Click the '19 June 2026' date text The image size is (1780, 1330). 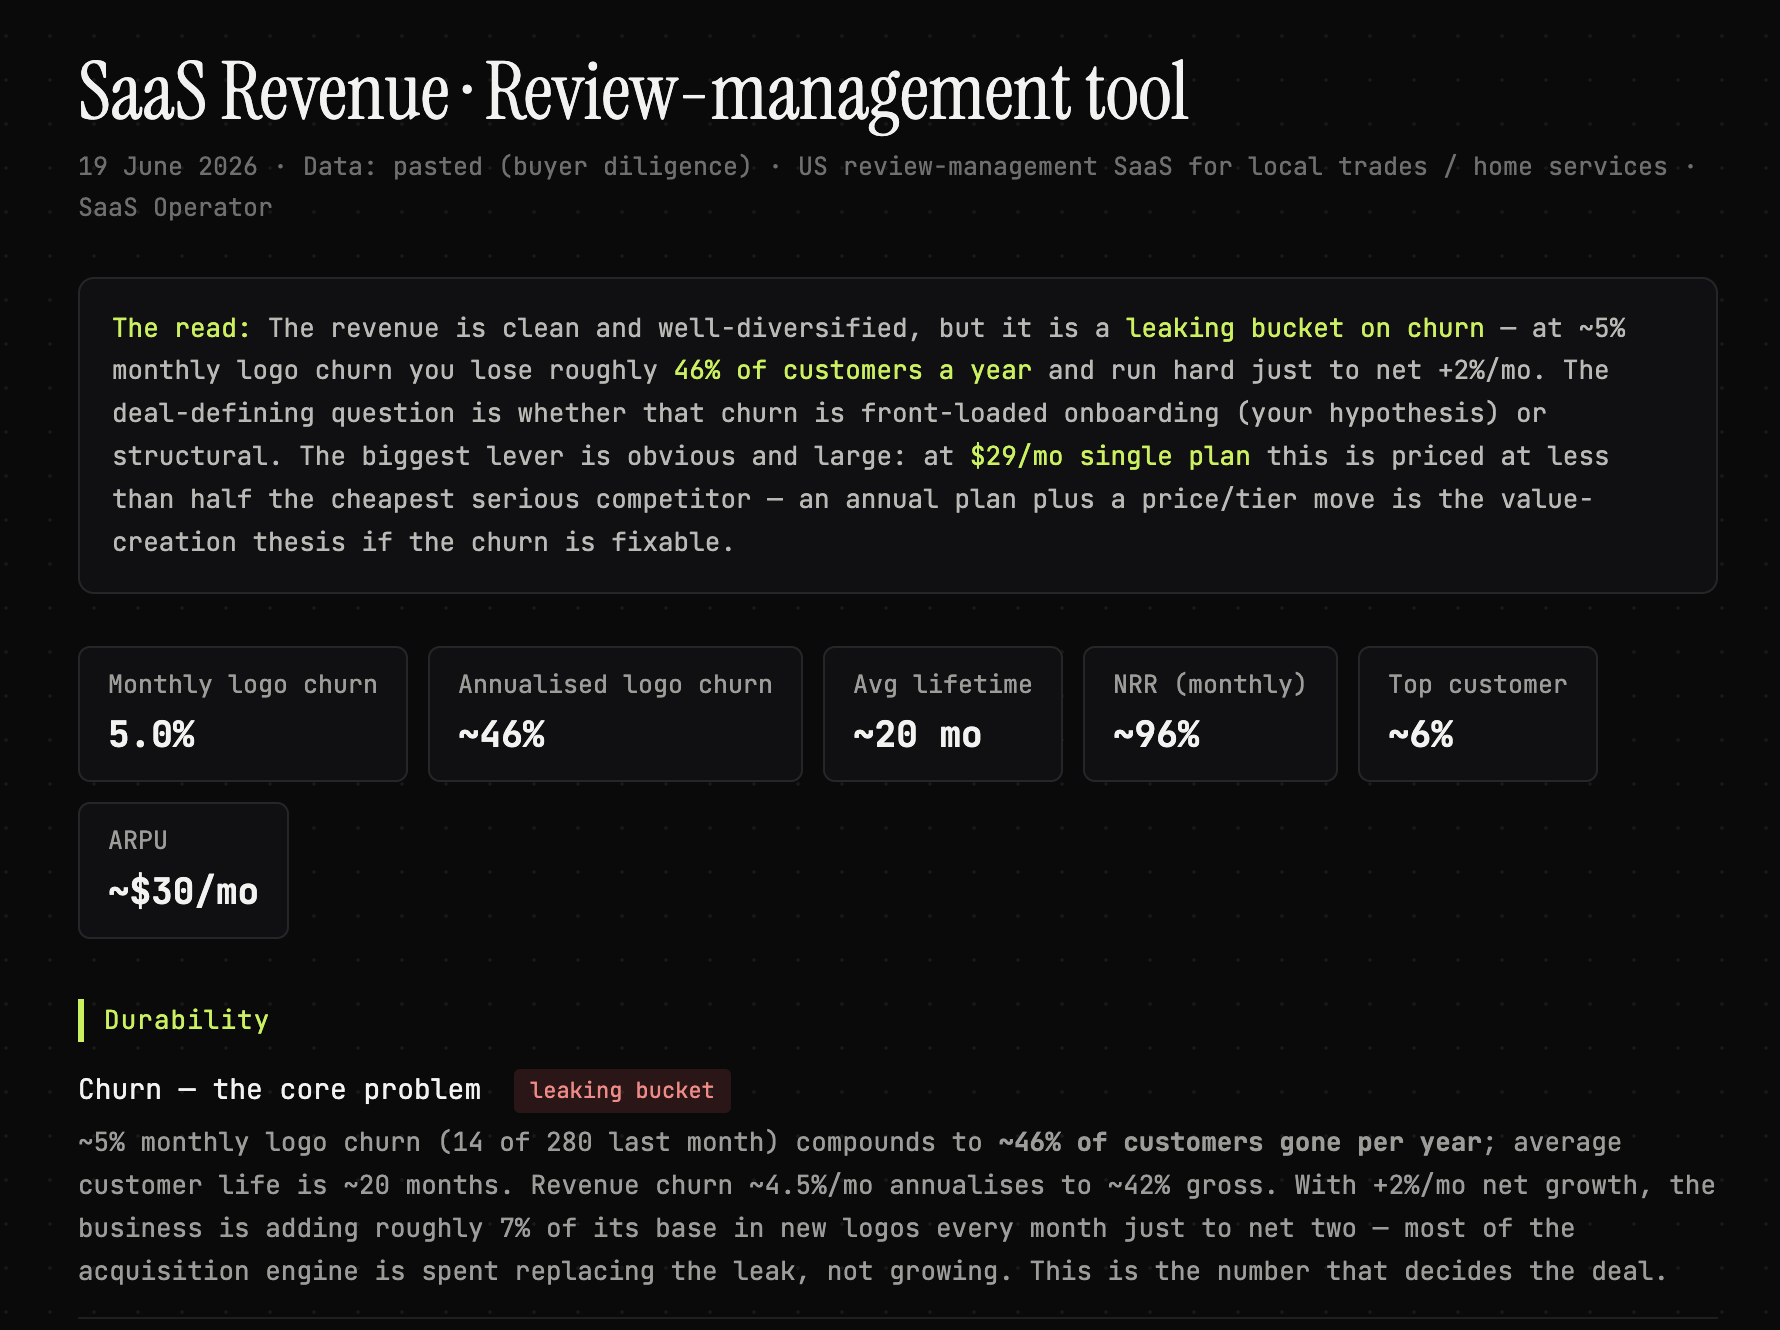(168, 166)
